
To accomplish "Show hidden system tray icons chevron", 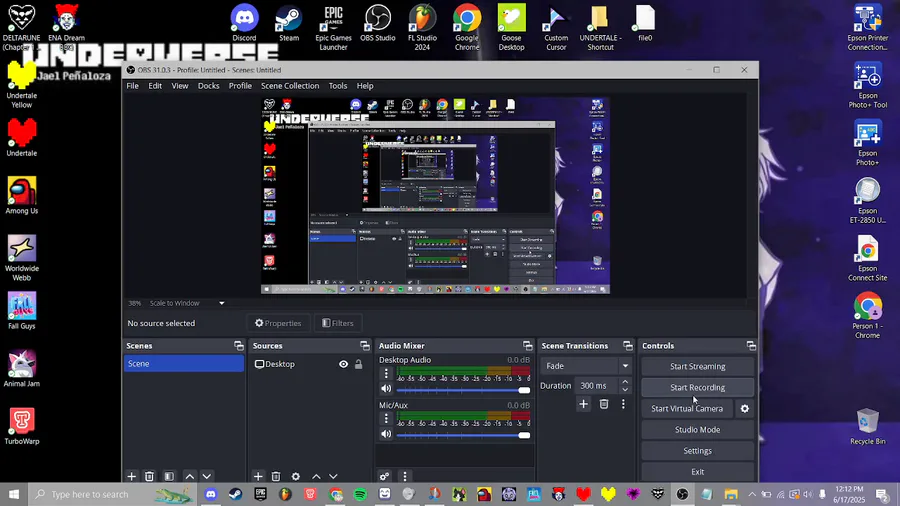I will click(x=752, y=494).
